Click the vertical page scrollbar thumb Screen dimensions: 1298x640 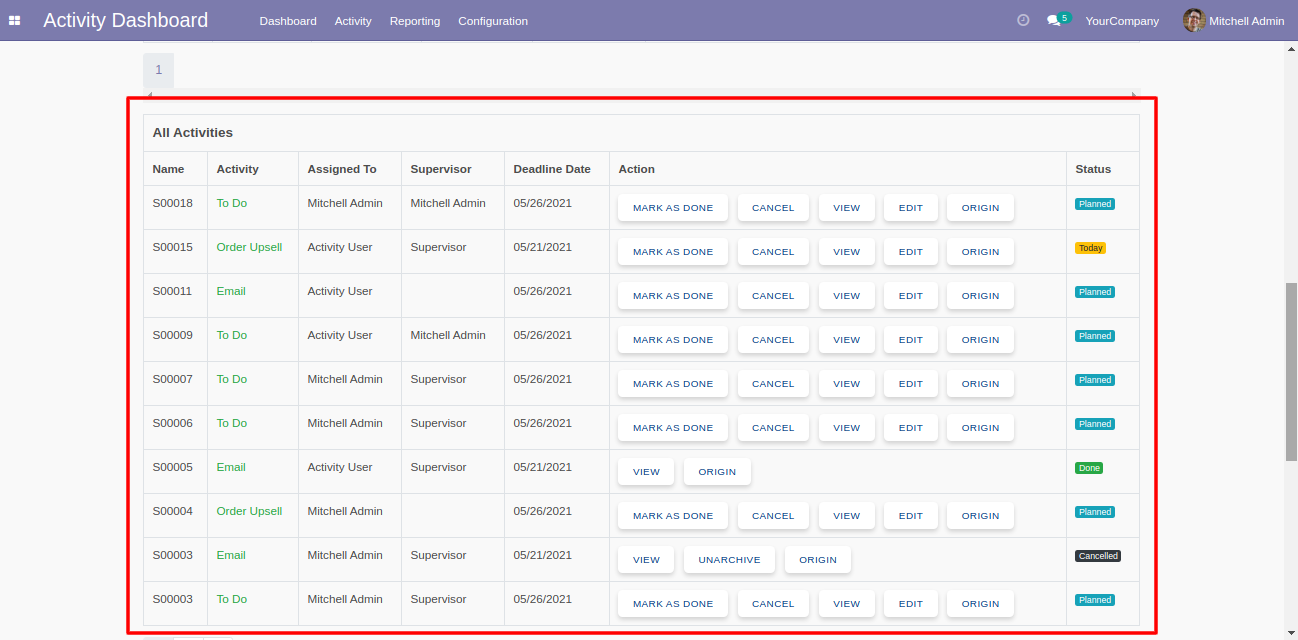[1291, 372]
